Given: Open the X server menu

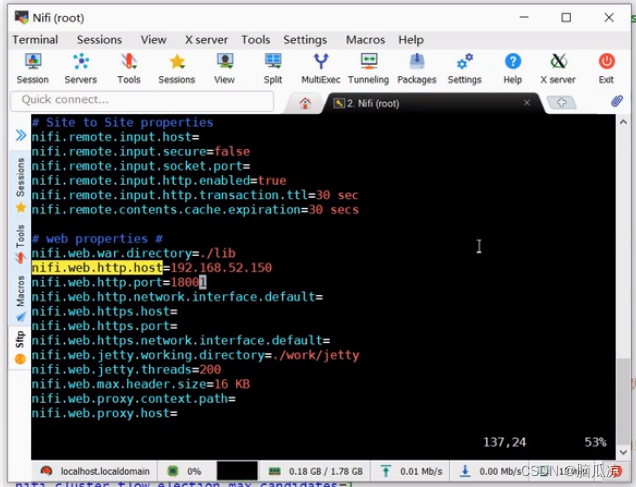Looking at the screenshot, I should pos(206,40).
